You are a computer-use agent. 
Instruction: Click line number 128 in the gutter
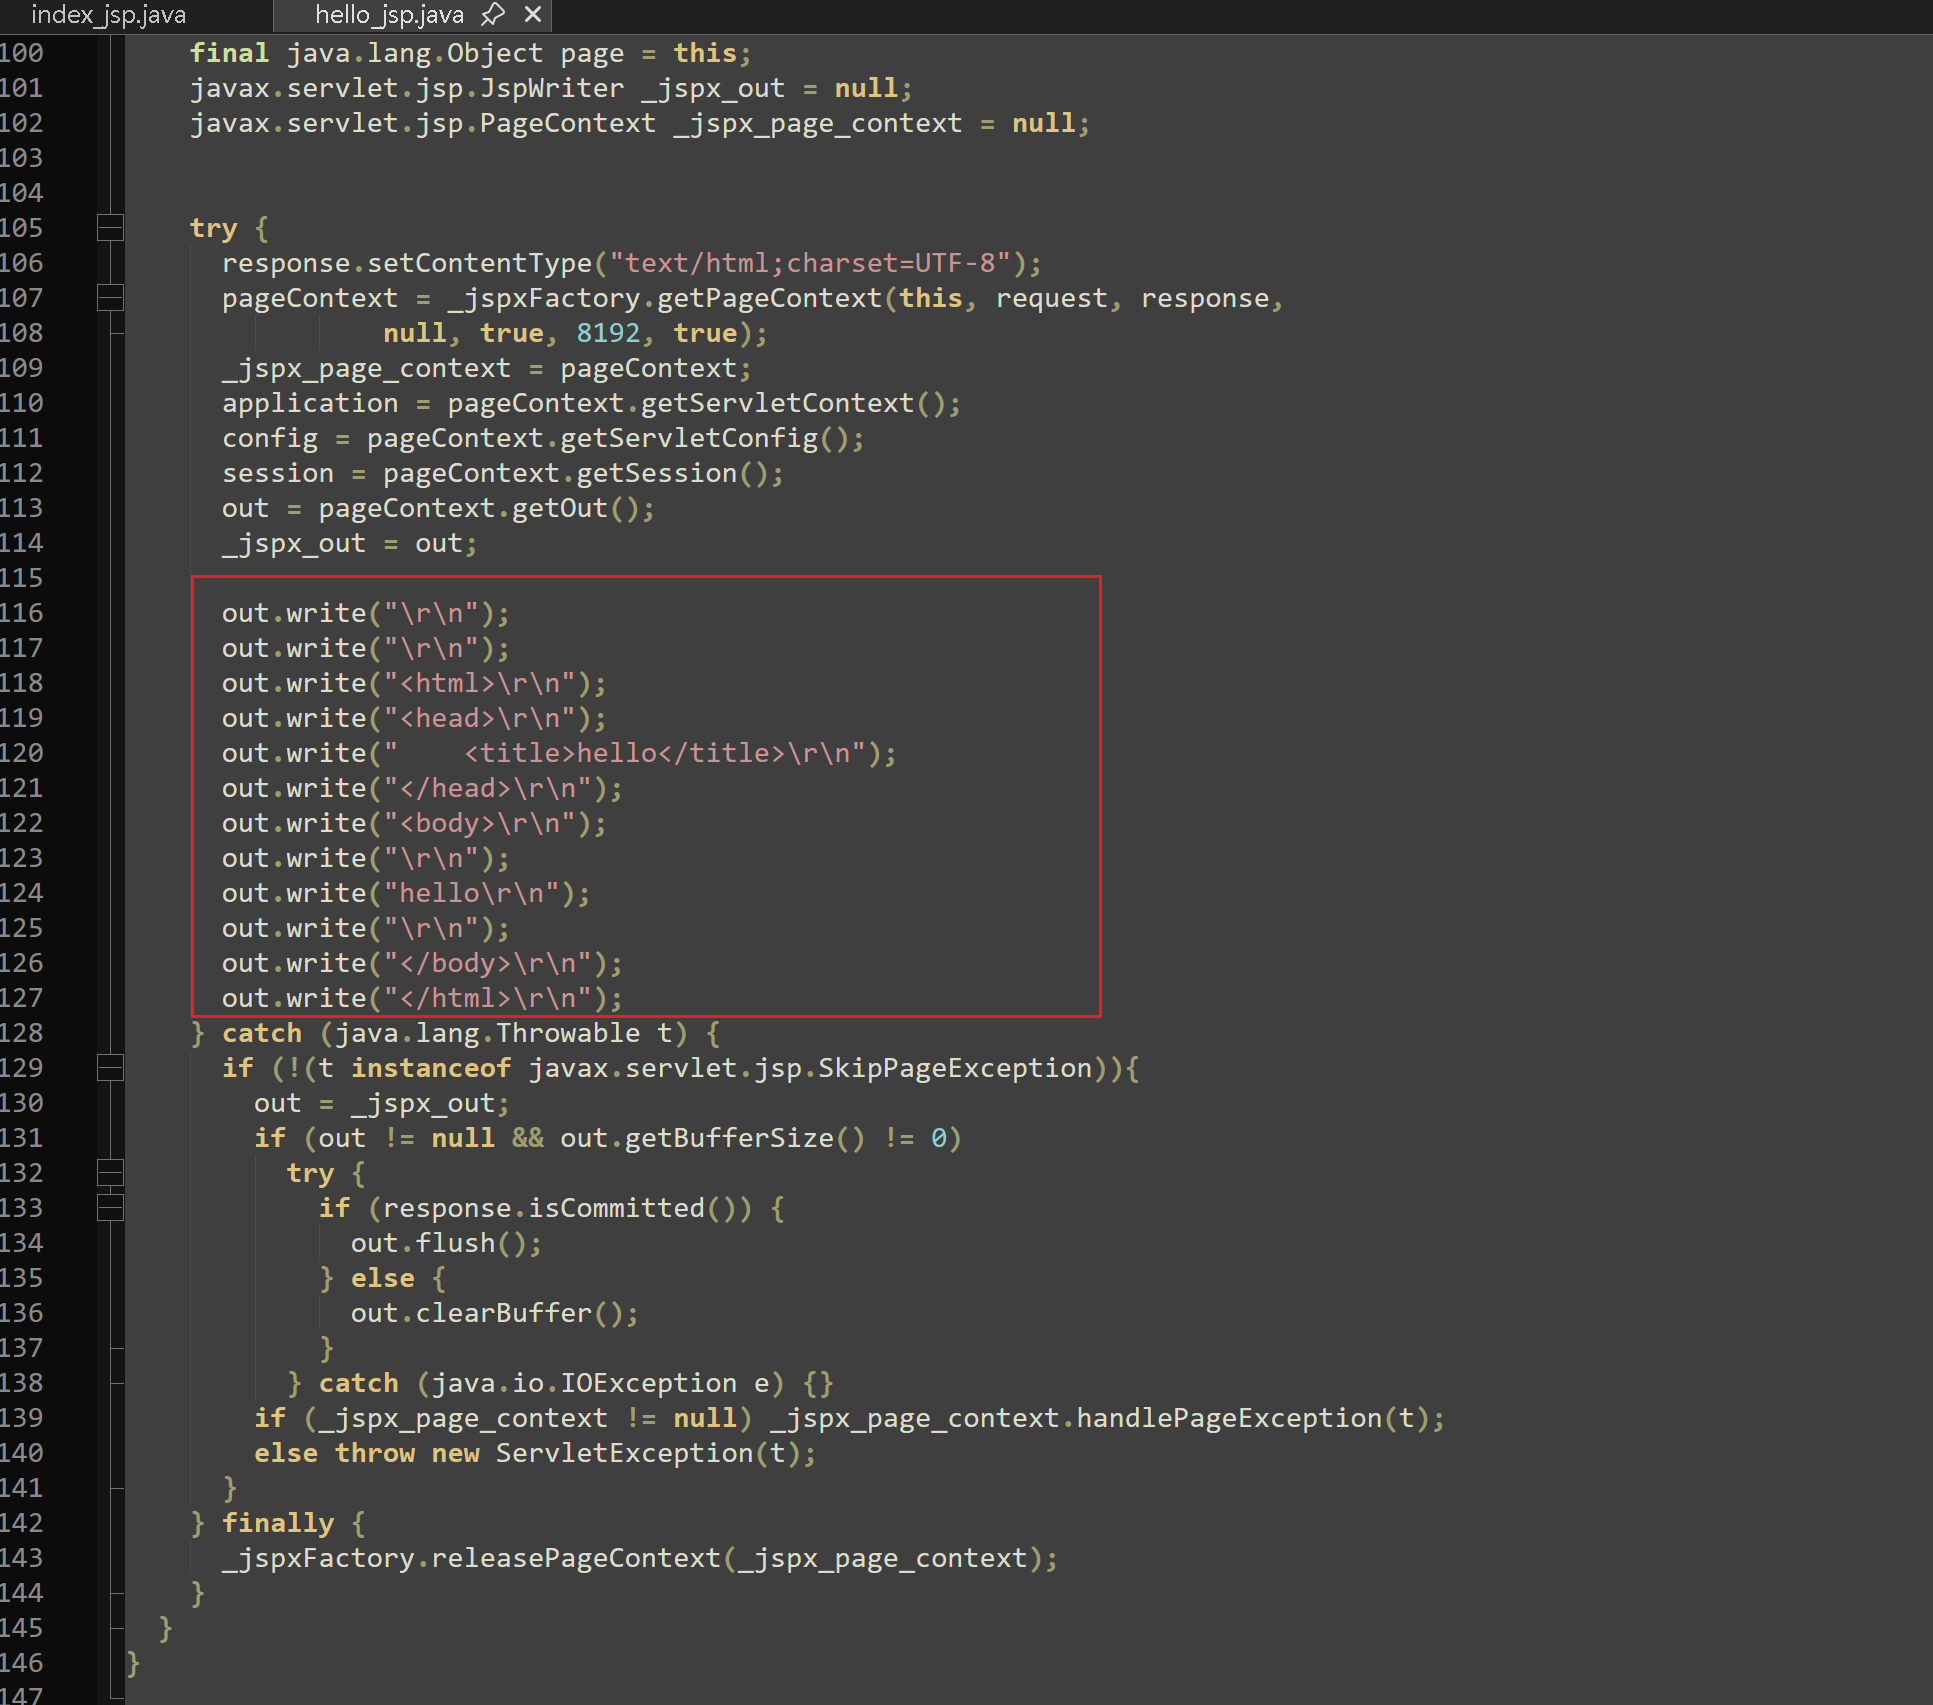point(22,1033)
